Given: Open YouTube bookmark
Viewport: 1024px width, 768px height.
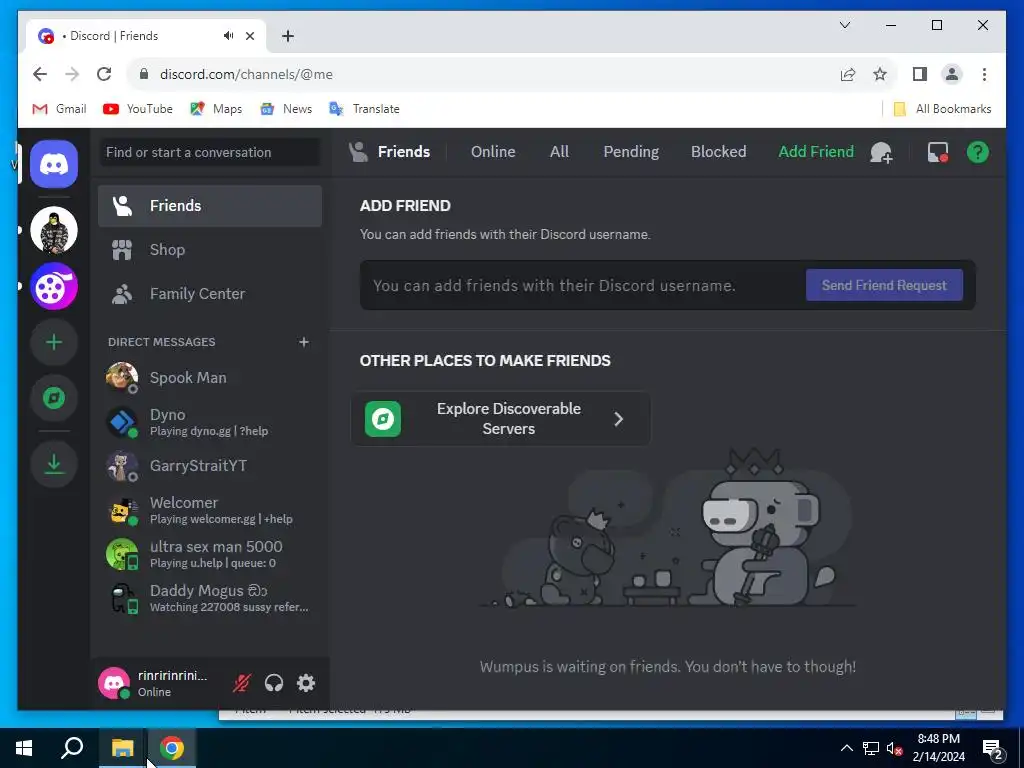Looking at the screenshot, I should pos(138,109).
